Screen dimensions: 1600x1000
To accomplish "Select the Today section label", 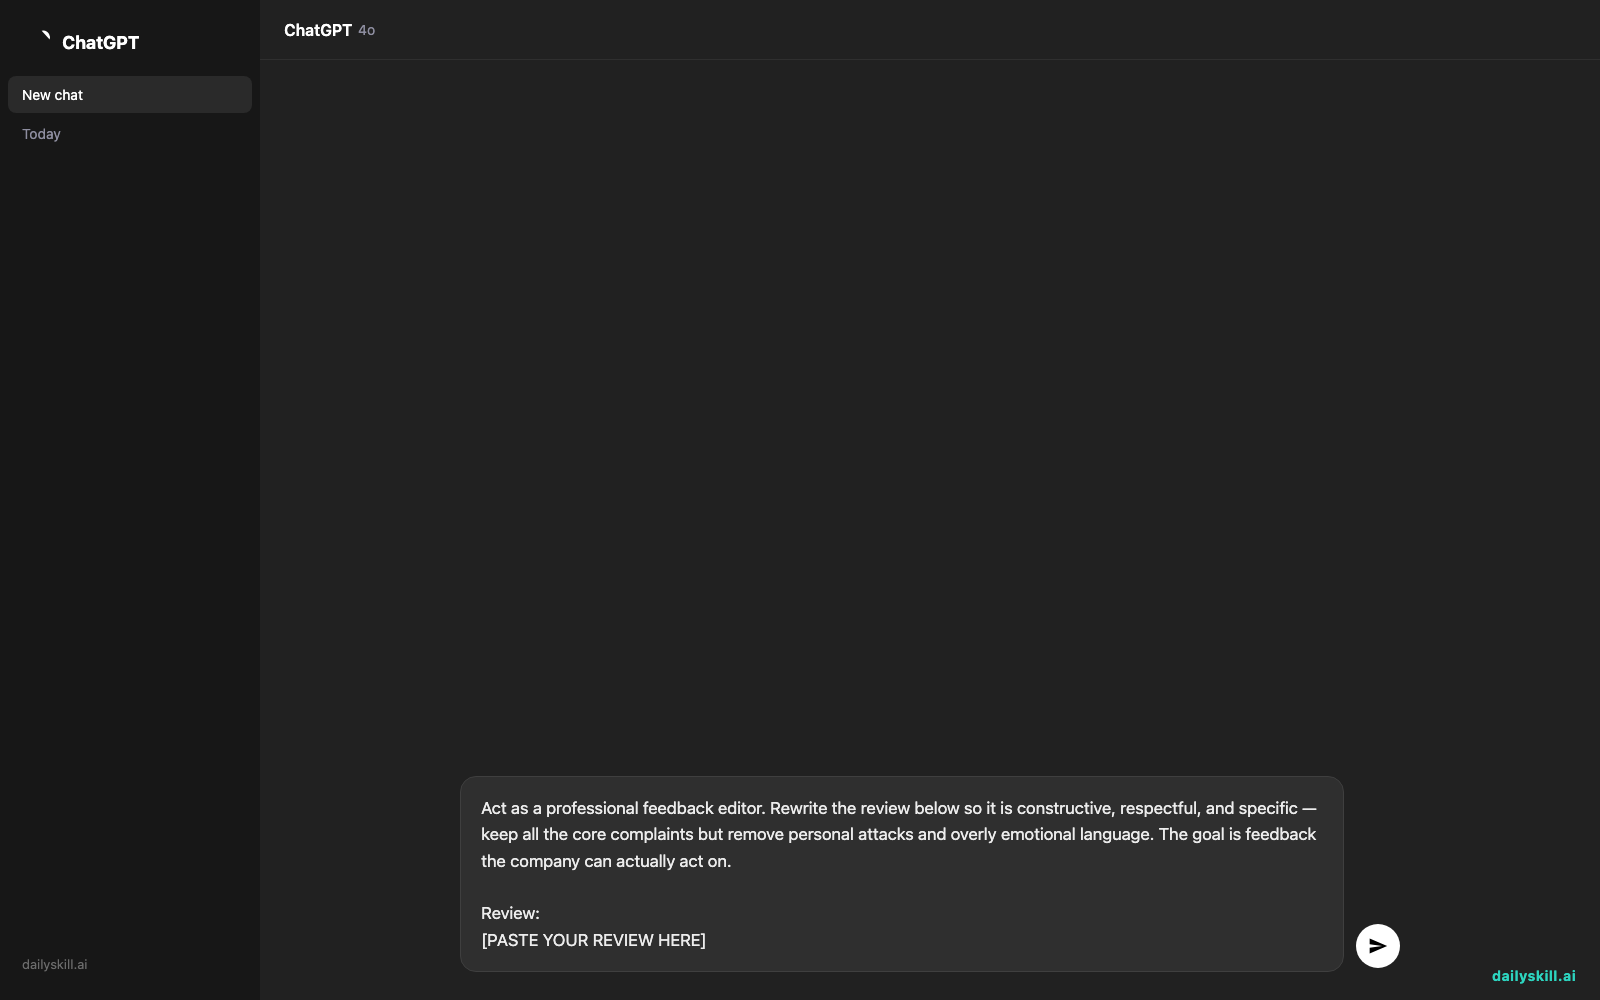I will 41,134.
